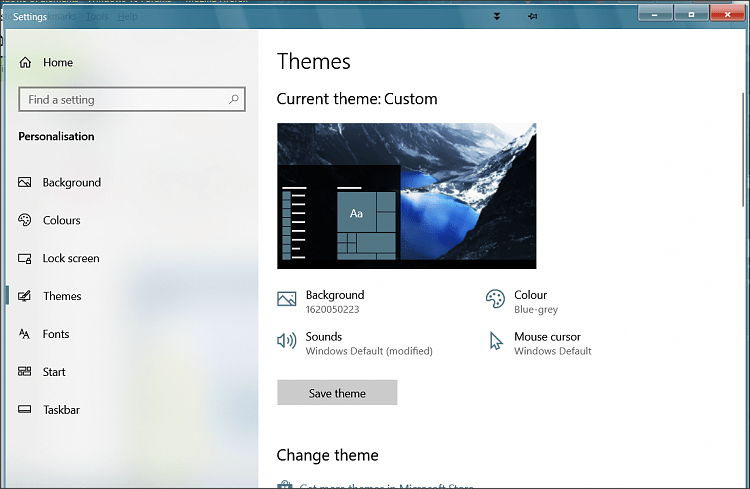Click the Sounds speaker icon
Viewport: 750px width, 489px height.
pos(287,341)
